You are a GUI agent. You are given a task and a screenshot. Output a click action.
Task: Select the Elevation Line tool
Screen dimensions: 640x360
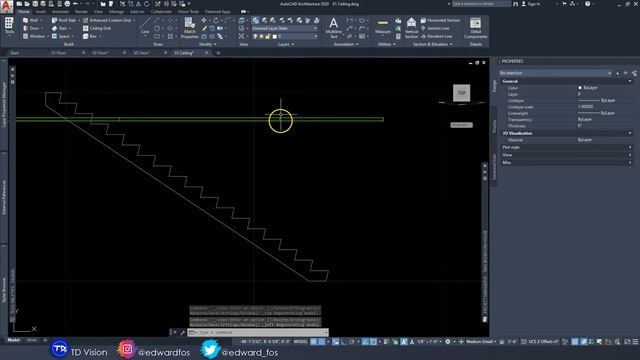point(436,36)
